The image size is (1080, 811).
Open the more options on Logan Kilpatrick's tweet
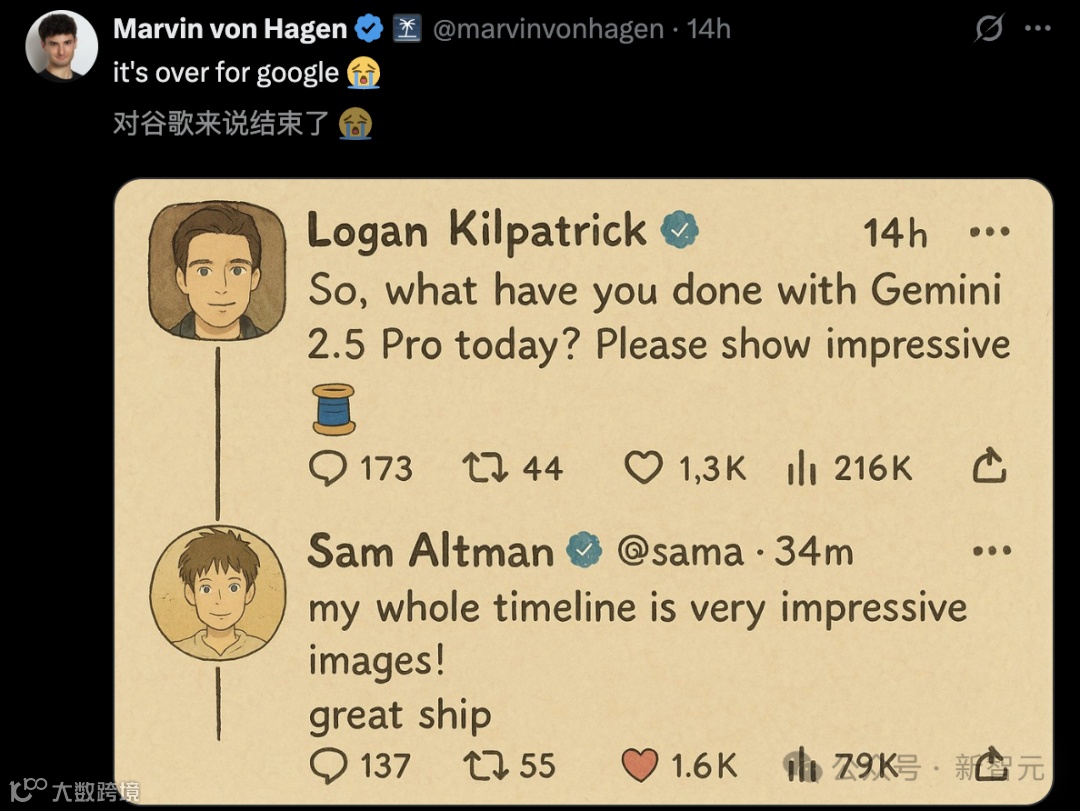point(990,233)
